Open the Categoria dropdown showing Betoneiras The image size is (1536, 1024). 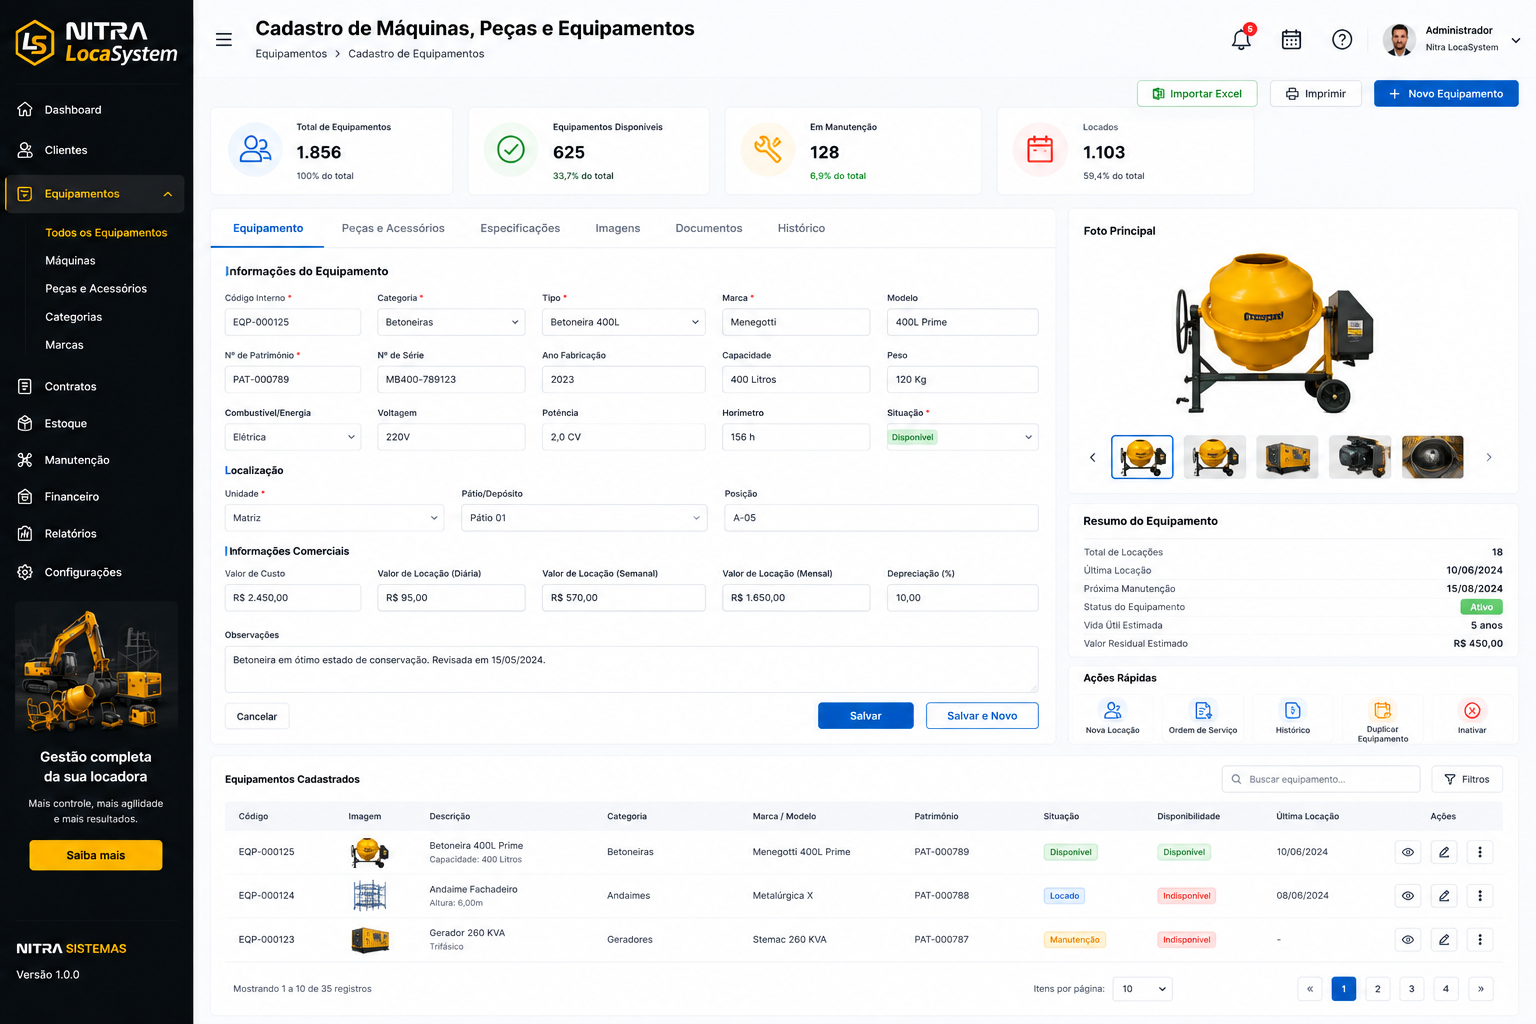coord(451,322)
